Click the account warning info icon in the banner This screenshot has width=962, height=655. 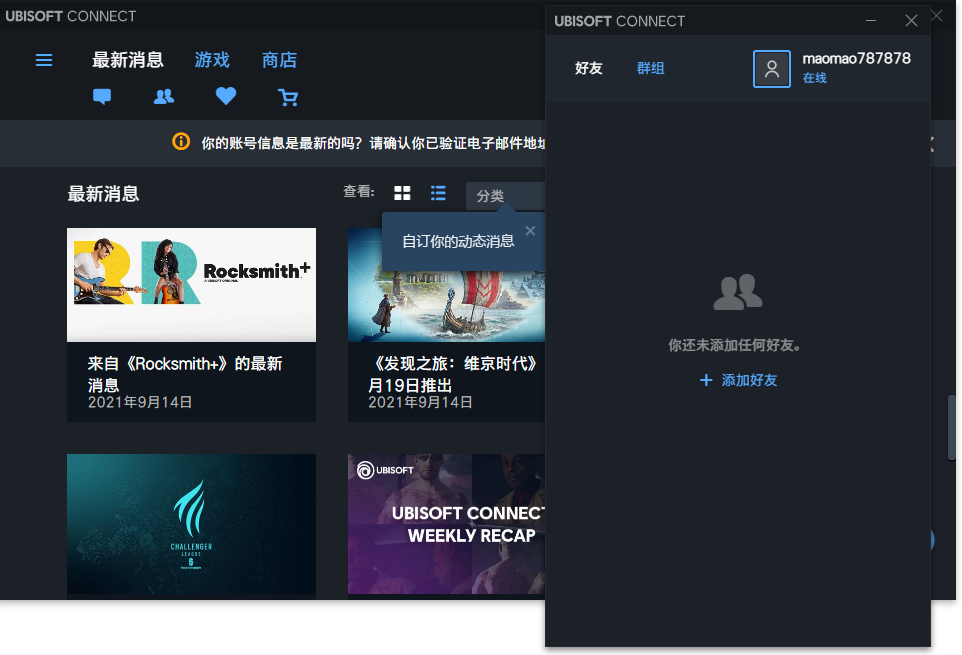pos(181,142)
